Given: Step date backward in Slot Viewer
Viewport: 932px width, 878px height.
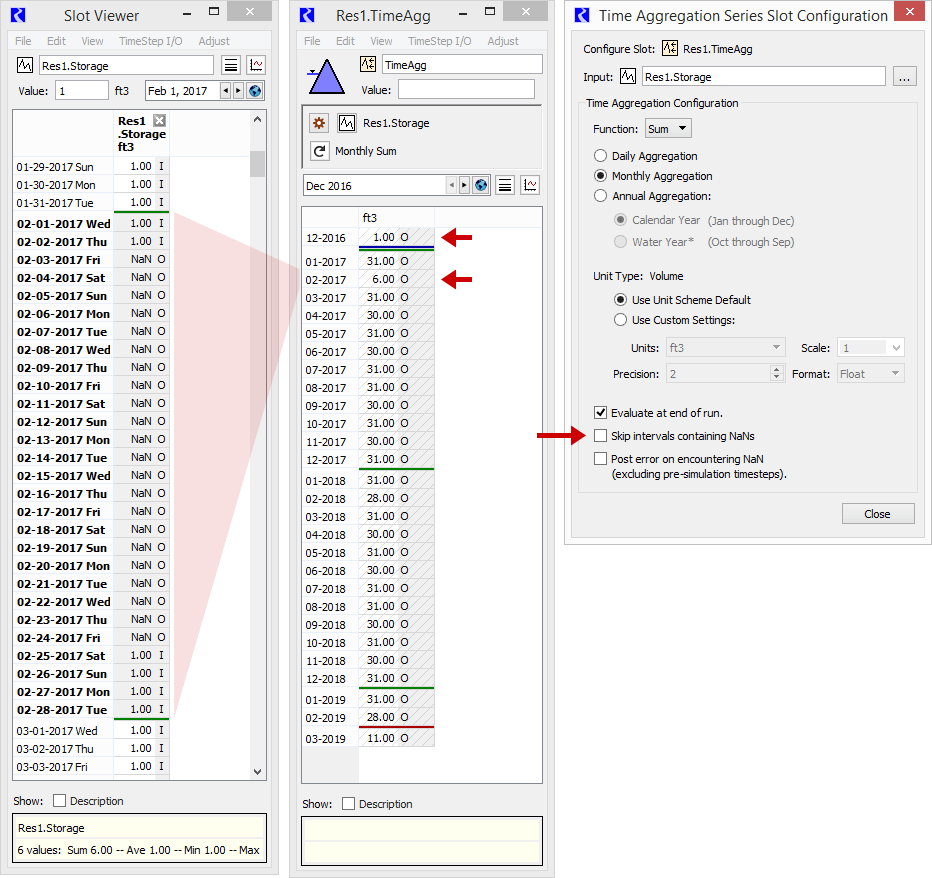Looking at the screenshot, I should [225, 91].
